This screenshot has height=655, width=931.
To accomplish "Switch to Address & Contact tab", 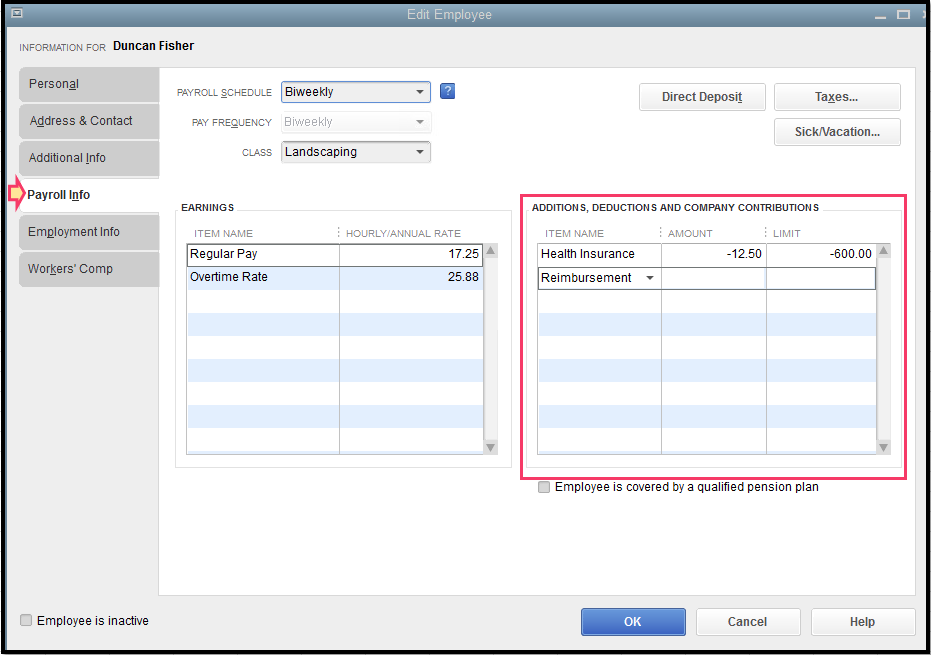I will 89,121.
